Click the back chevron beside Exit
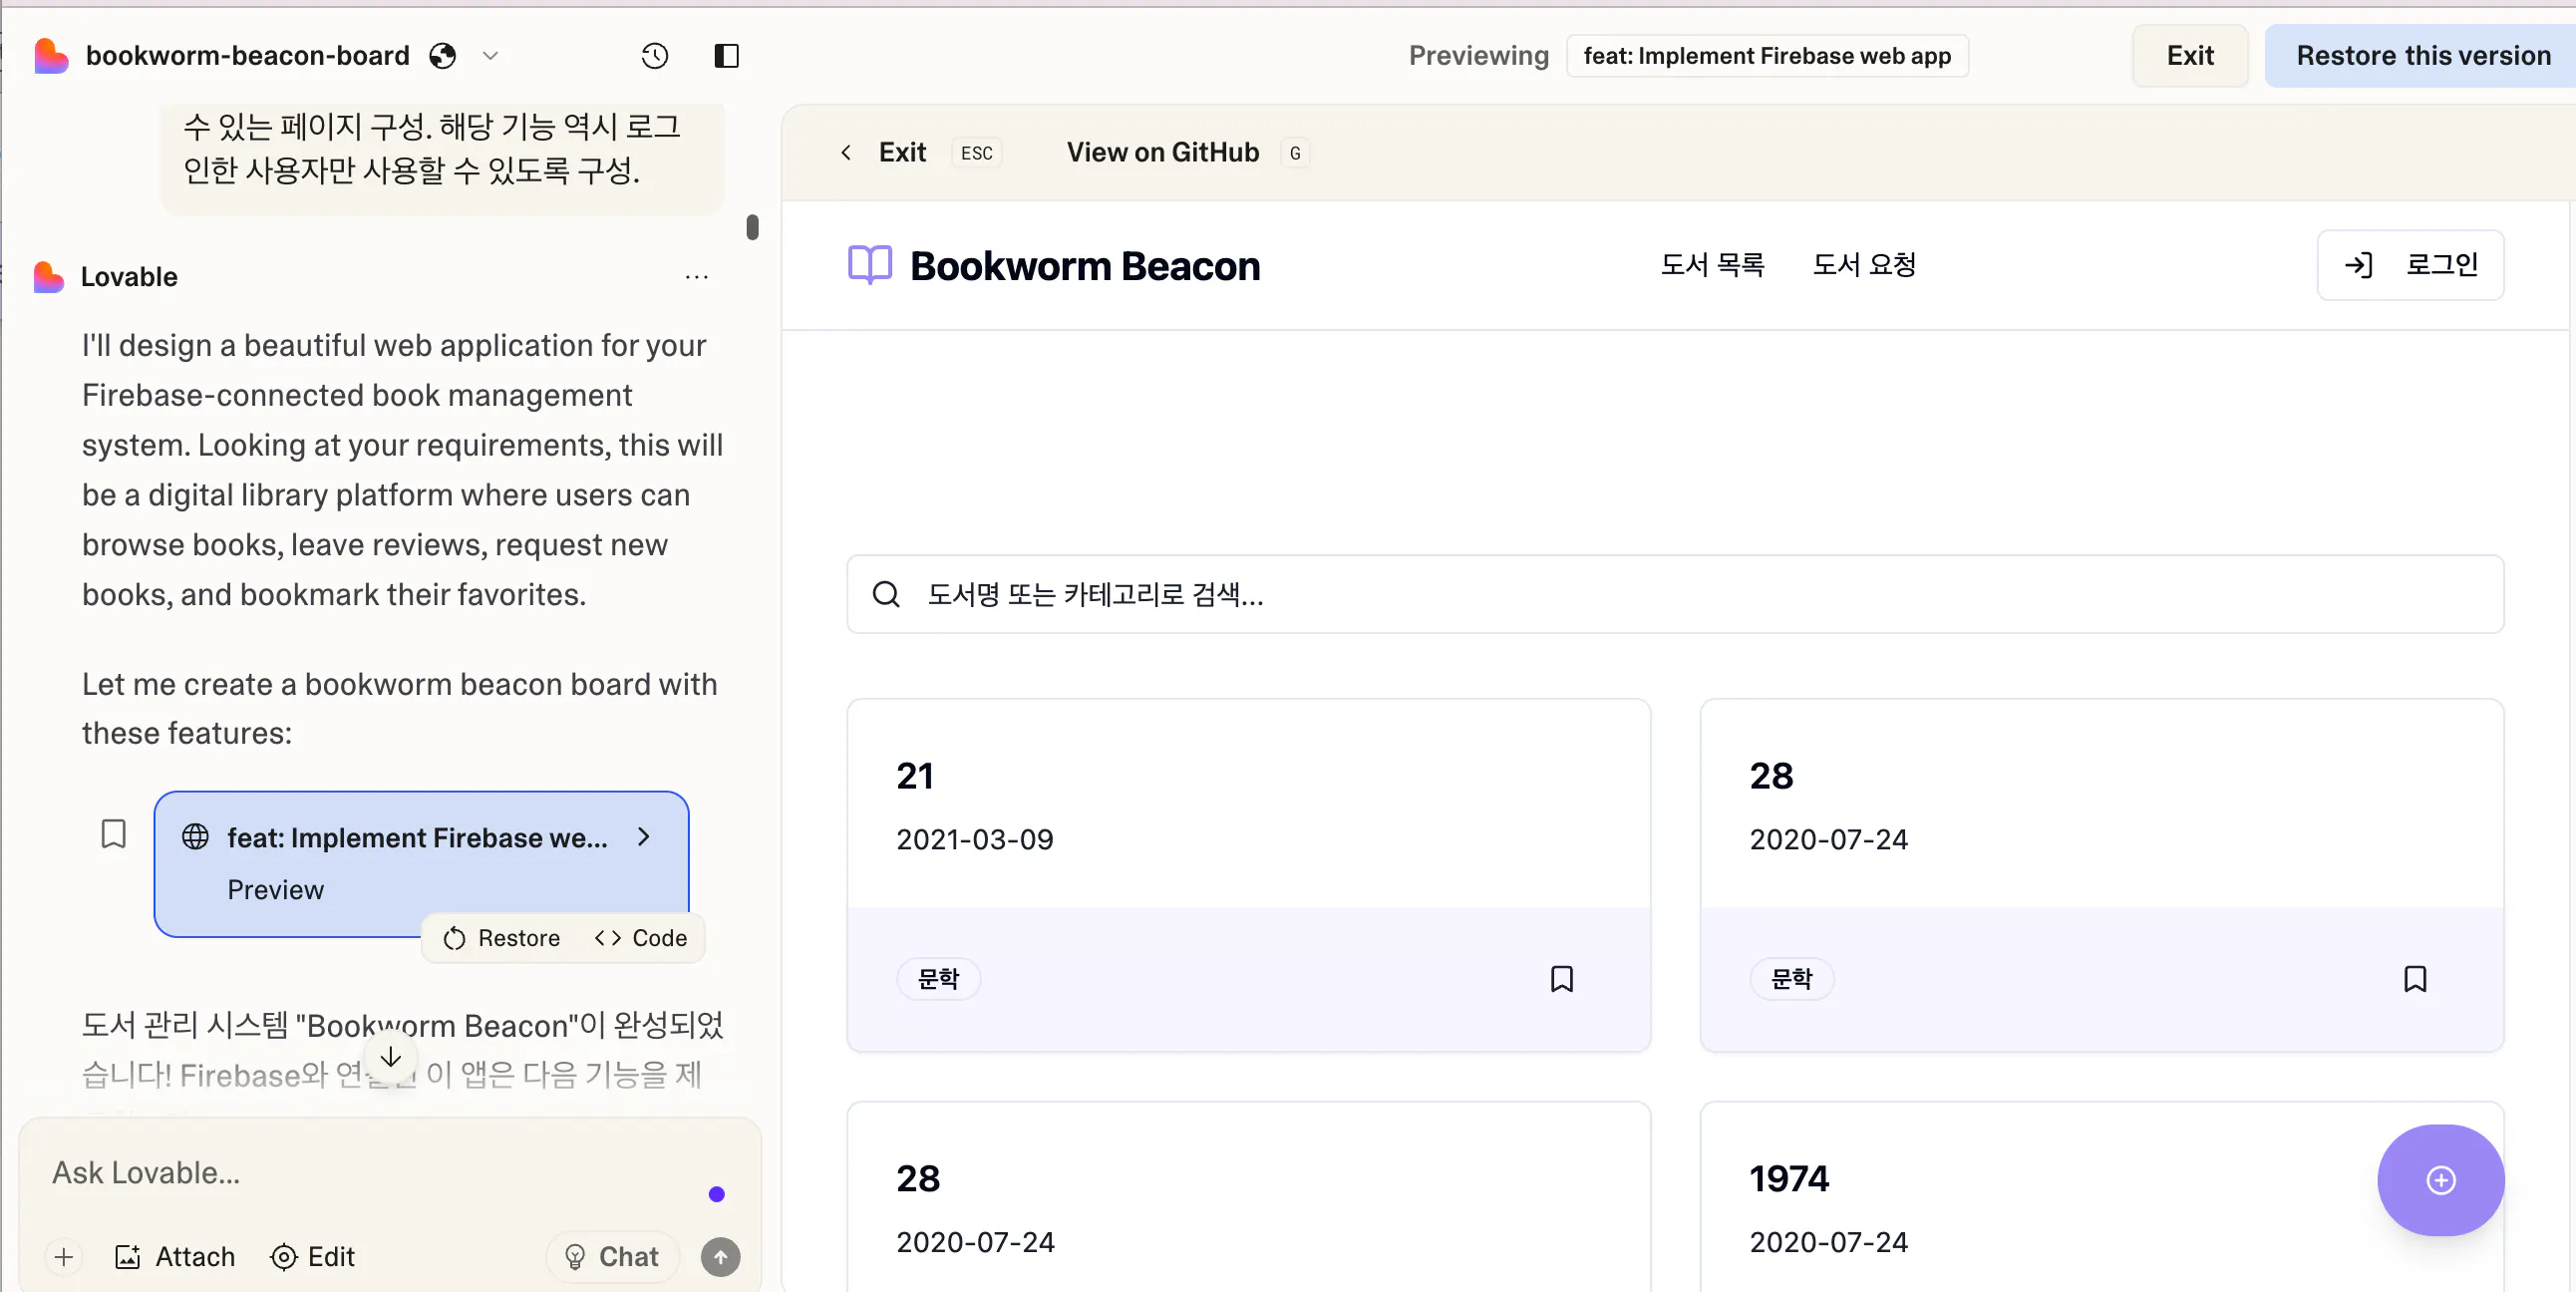The height and width of the screenshot is (1292, 2576). [846, 152]
